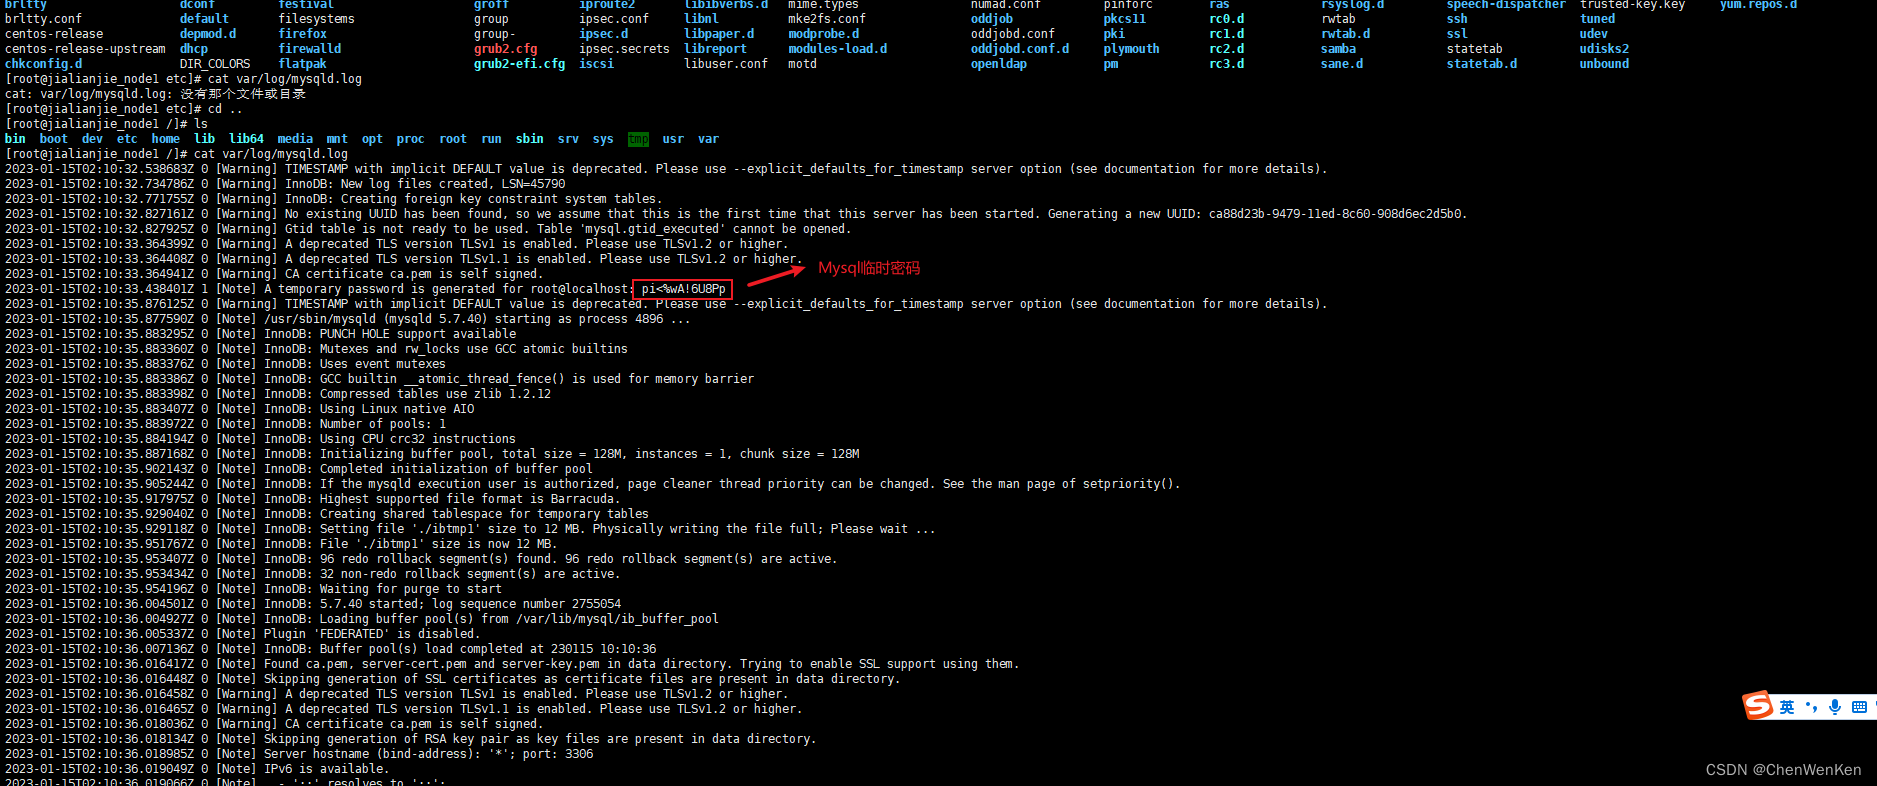Click the 'proc' directory in ls listing
The width and height of the screenshot is (1877, 786).
pos(410,139)
